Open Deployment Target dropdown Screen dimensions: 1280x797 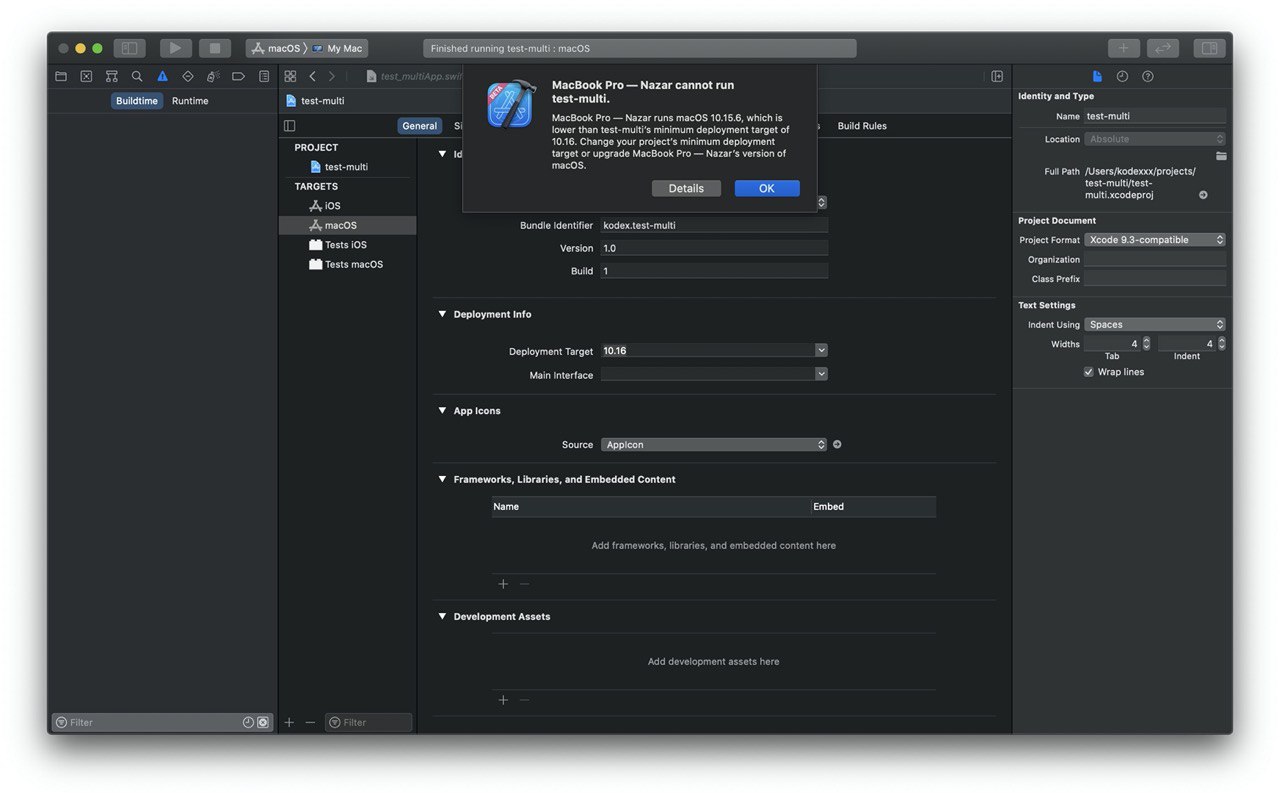(821, 350)
